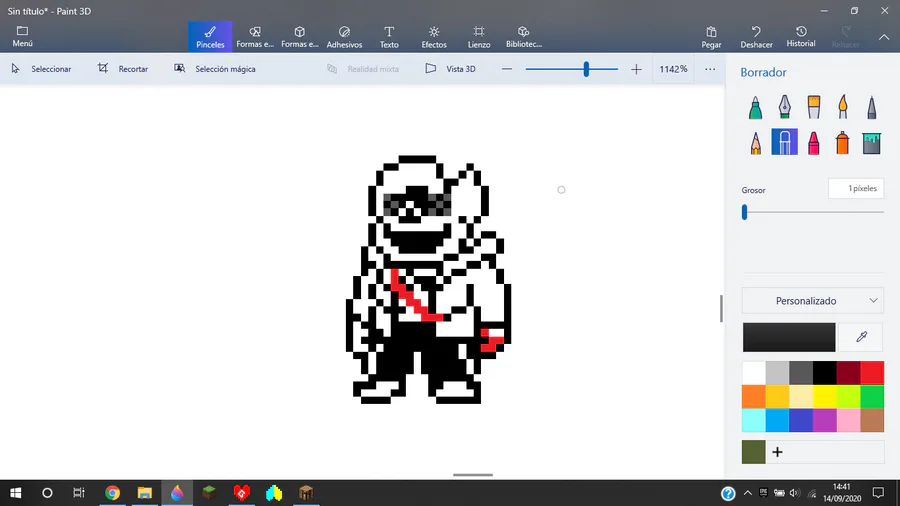900x506 pixels.
Task: Zoom in with the plus button
Action: click(636, 69)
